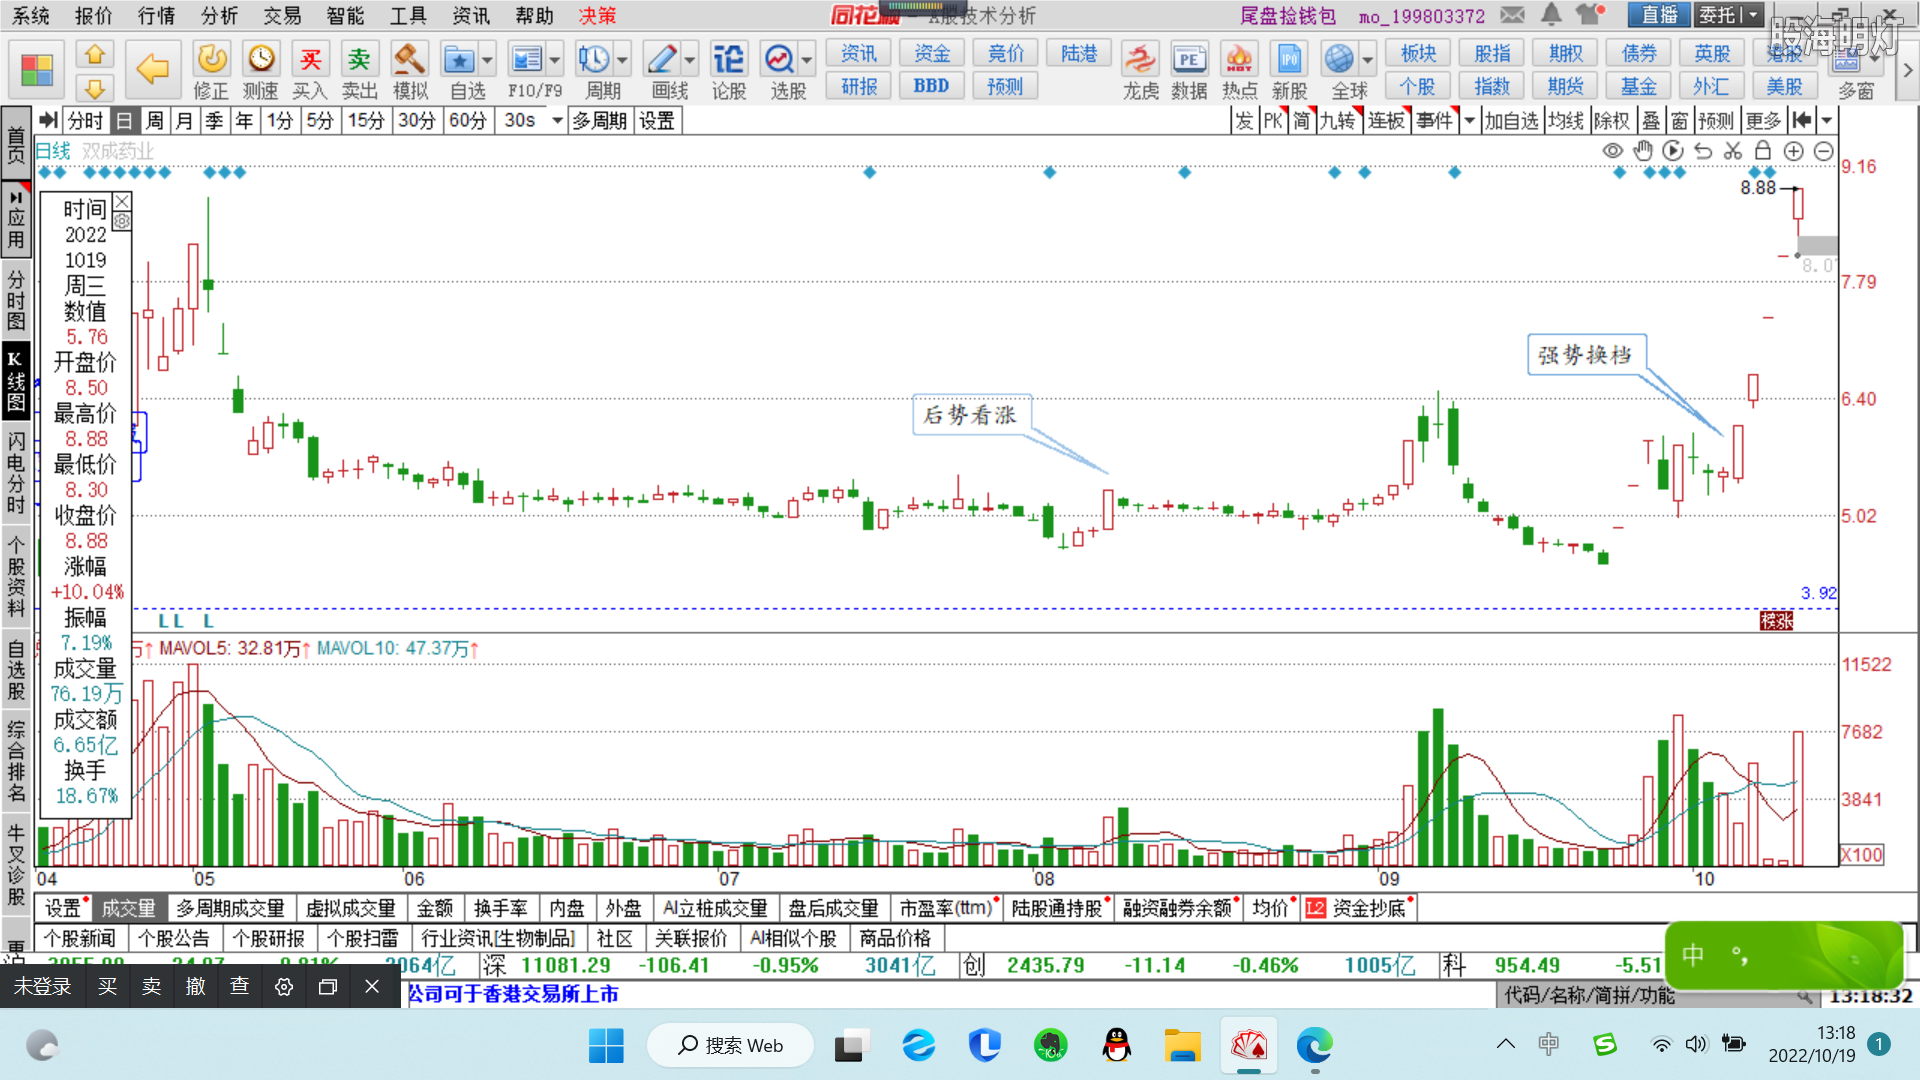Open the 分析 menu
Viewport: 1920px width, 1080px height.
tap(219, 16)
